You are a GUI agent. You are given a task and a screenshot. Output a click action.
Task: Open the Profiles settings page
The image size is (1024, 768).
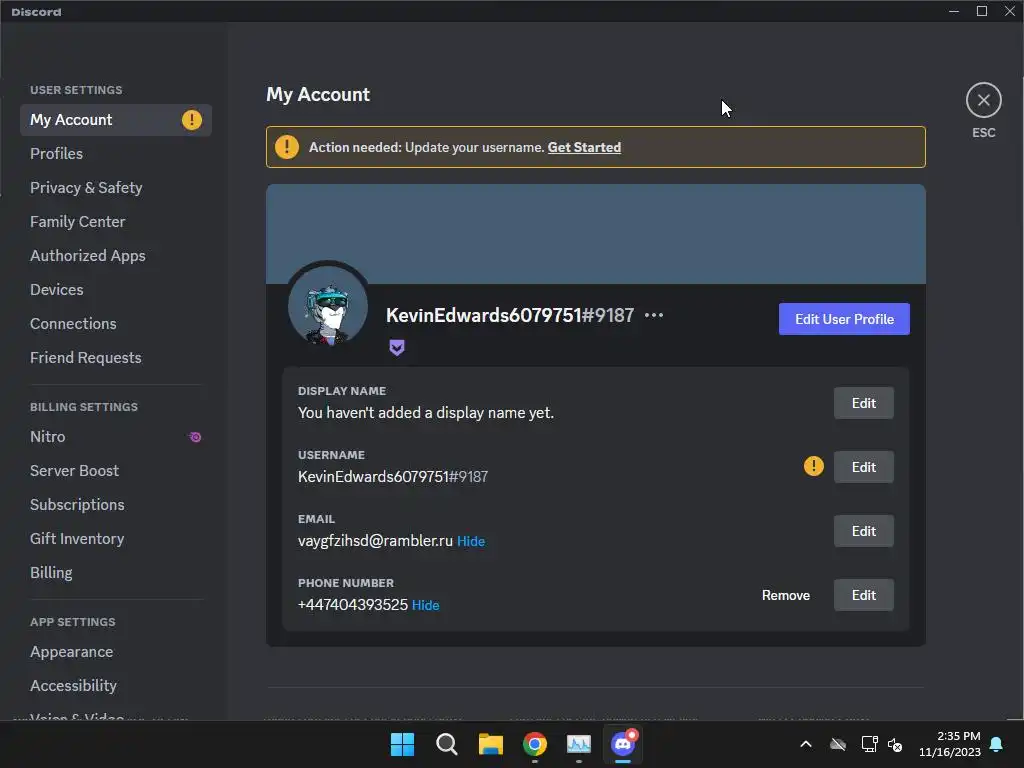pos(116,154)
